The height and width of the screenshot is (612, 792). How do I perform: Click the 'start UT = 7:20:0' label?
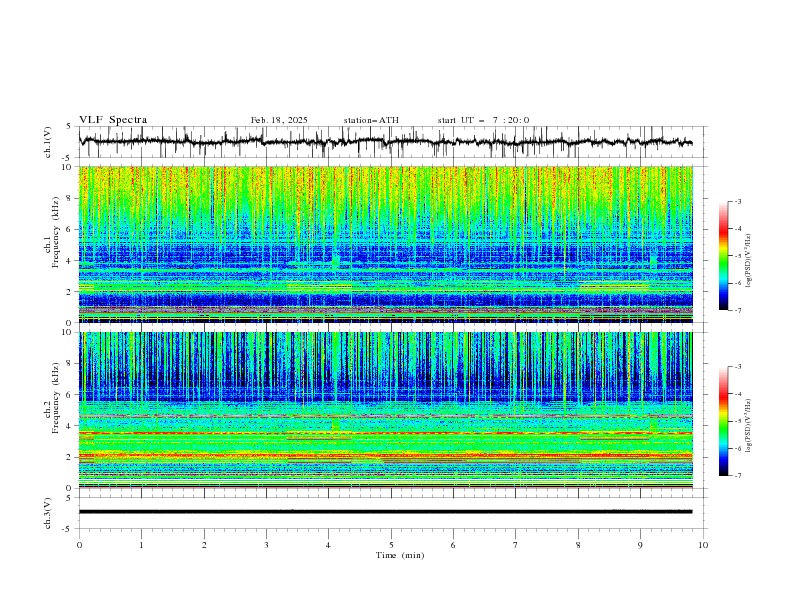tap(483, 120)
